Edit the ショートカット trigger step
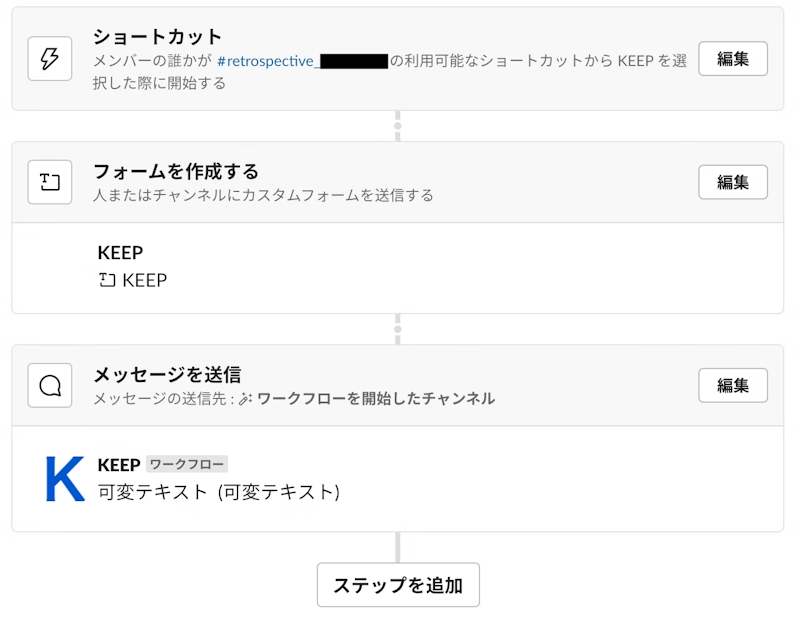Screen dimensions: 799x621 [x=733, y=59]
